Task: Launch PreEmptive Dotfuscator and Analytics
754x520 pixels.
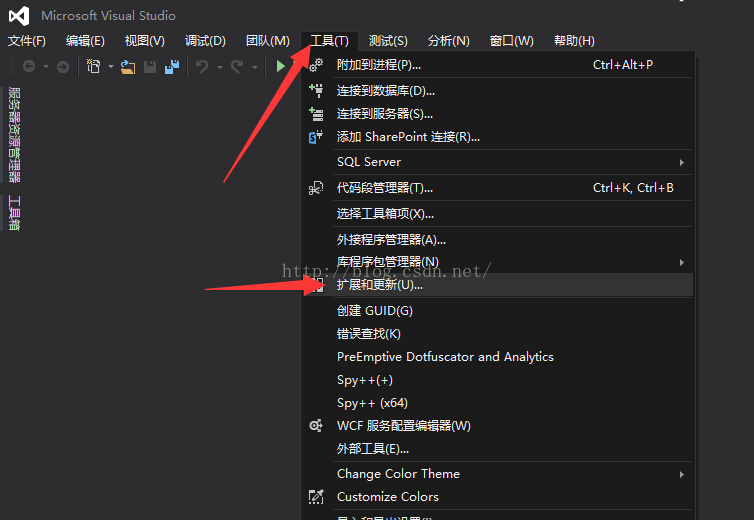Action: click(x=498, y=357)
